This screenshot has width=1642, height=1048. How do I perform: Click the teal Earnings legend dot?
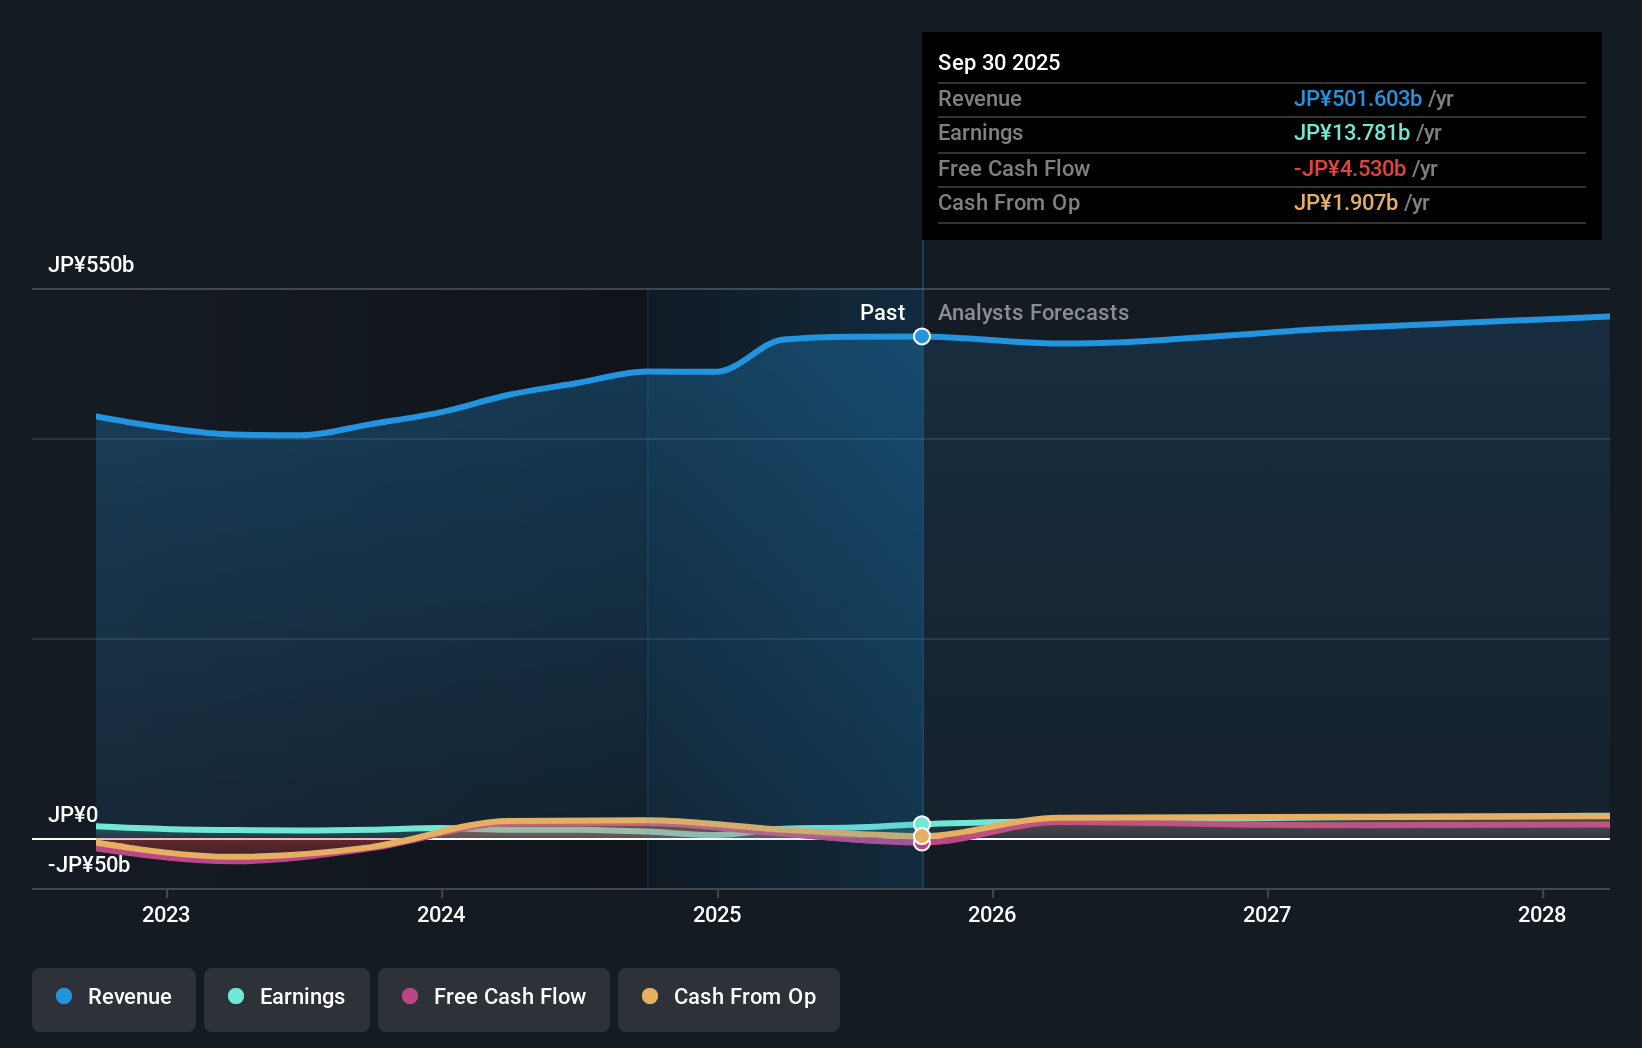coord(233,997)
